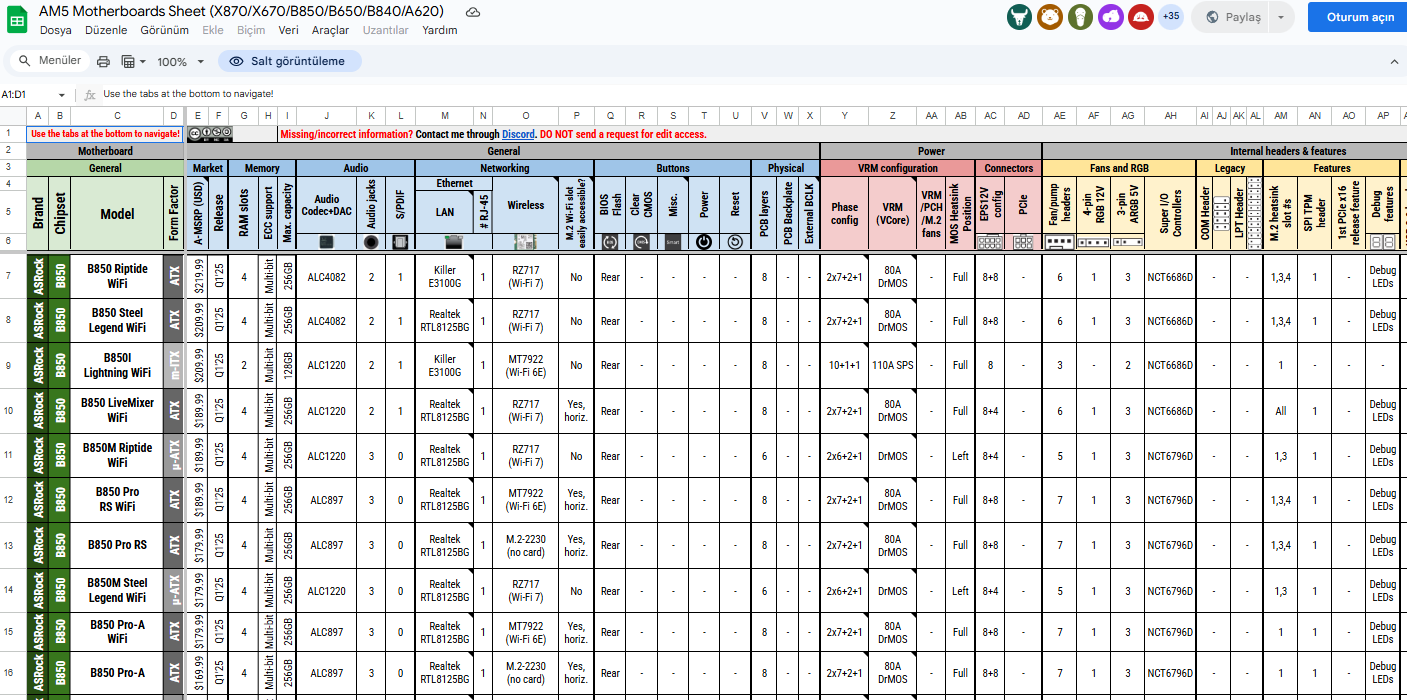1407x700 pixels.
Task: Select the 'All' M.2 heatsink cell
Action: (1281, 411)
